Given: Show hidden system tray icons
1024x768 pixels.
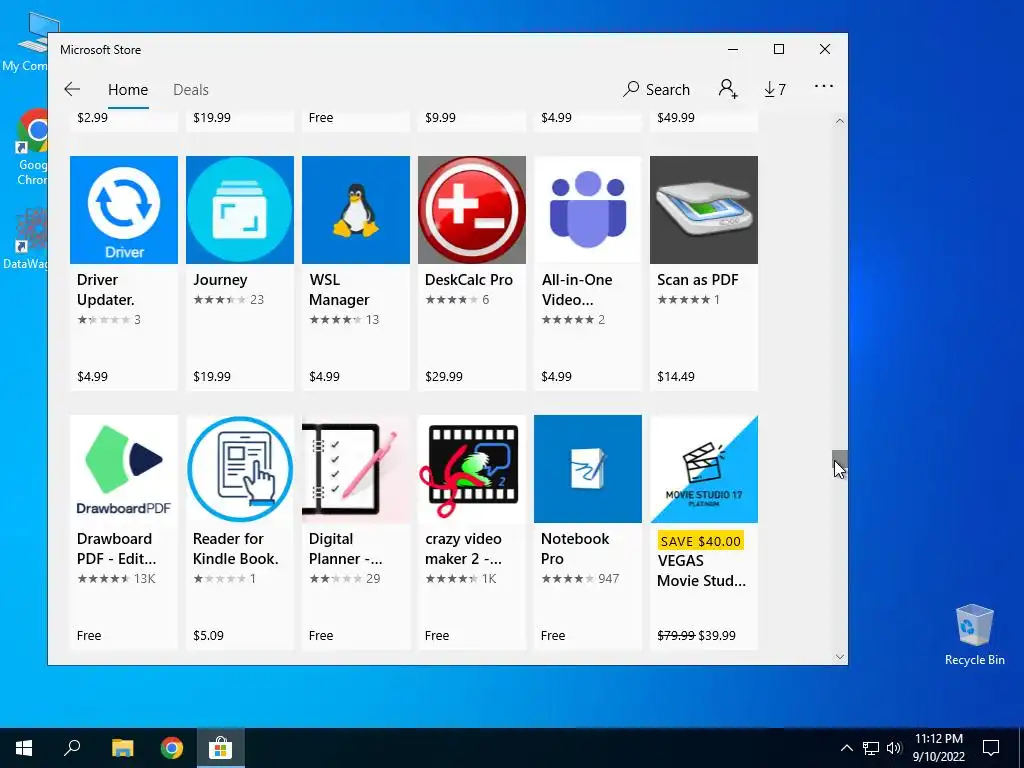Looking at the screenshot, I should pyautogui.click(x=846, y=748).
